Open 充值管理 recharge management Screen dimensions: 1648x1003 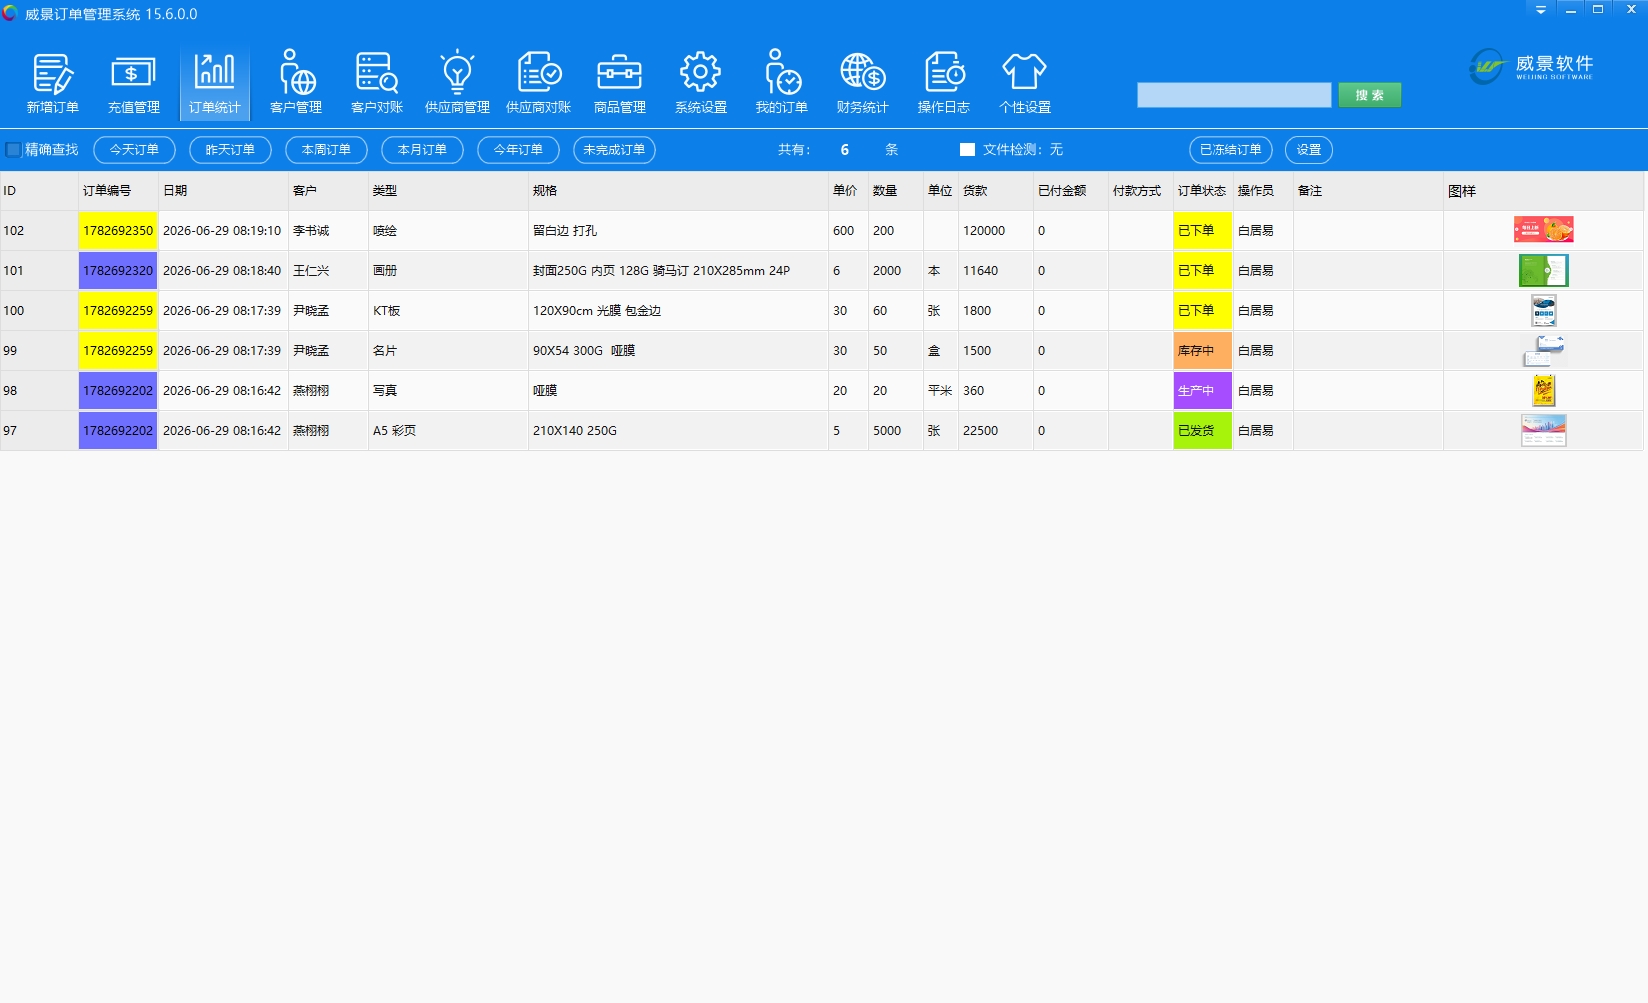133,83
